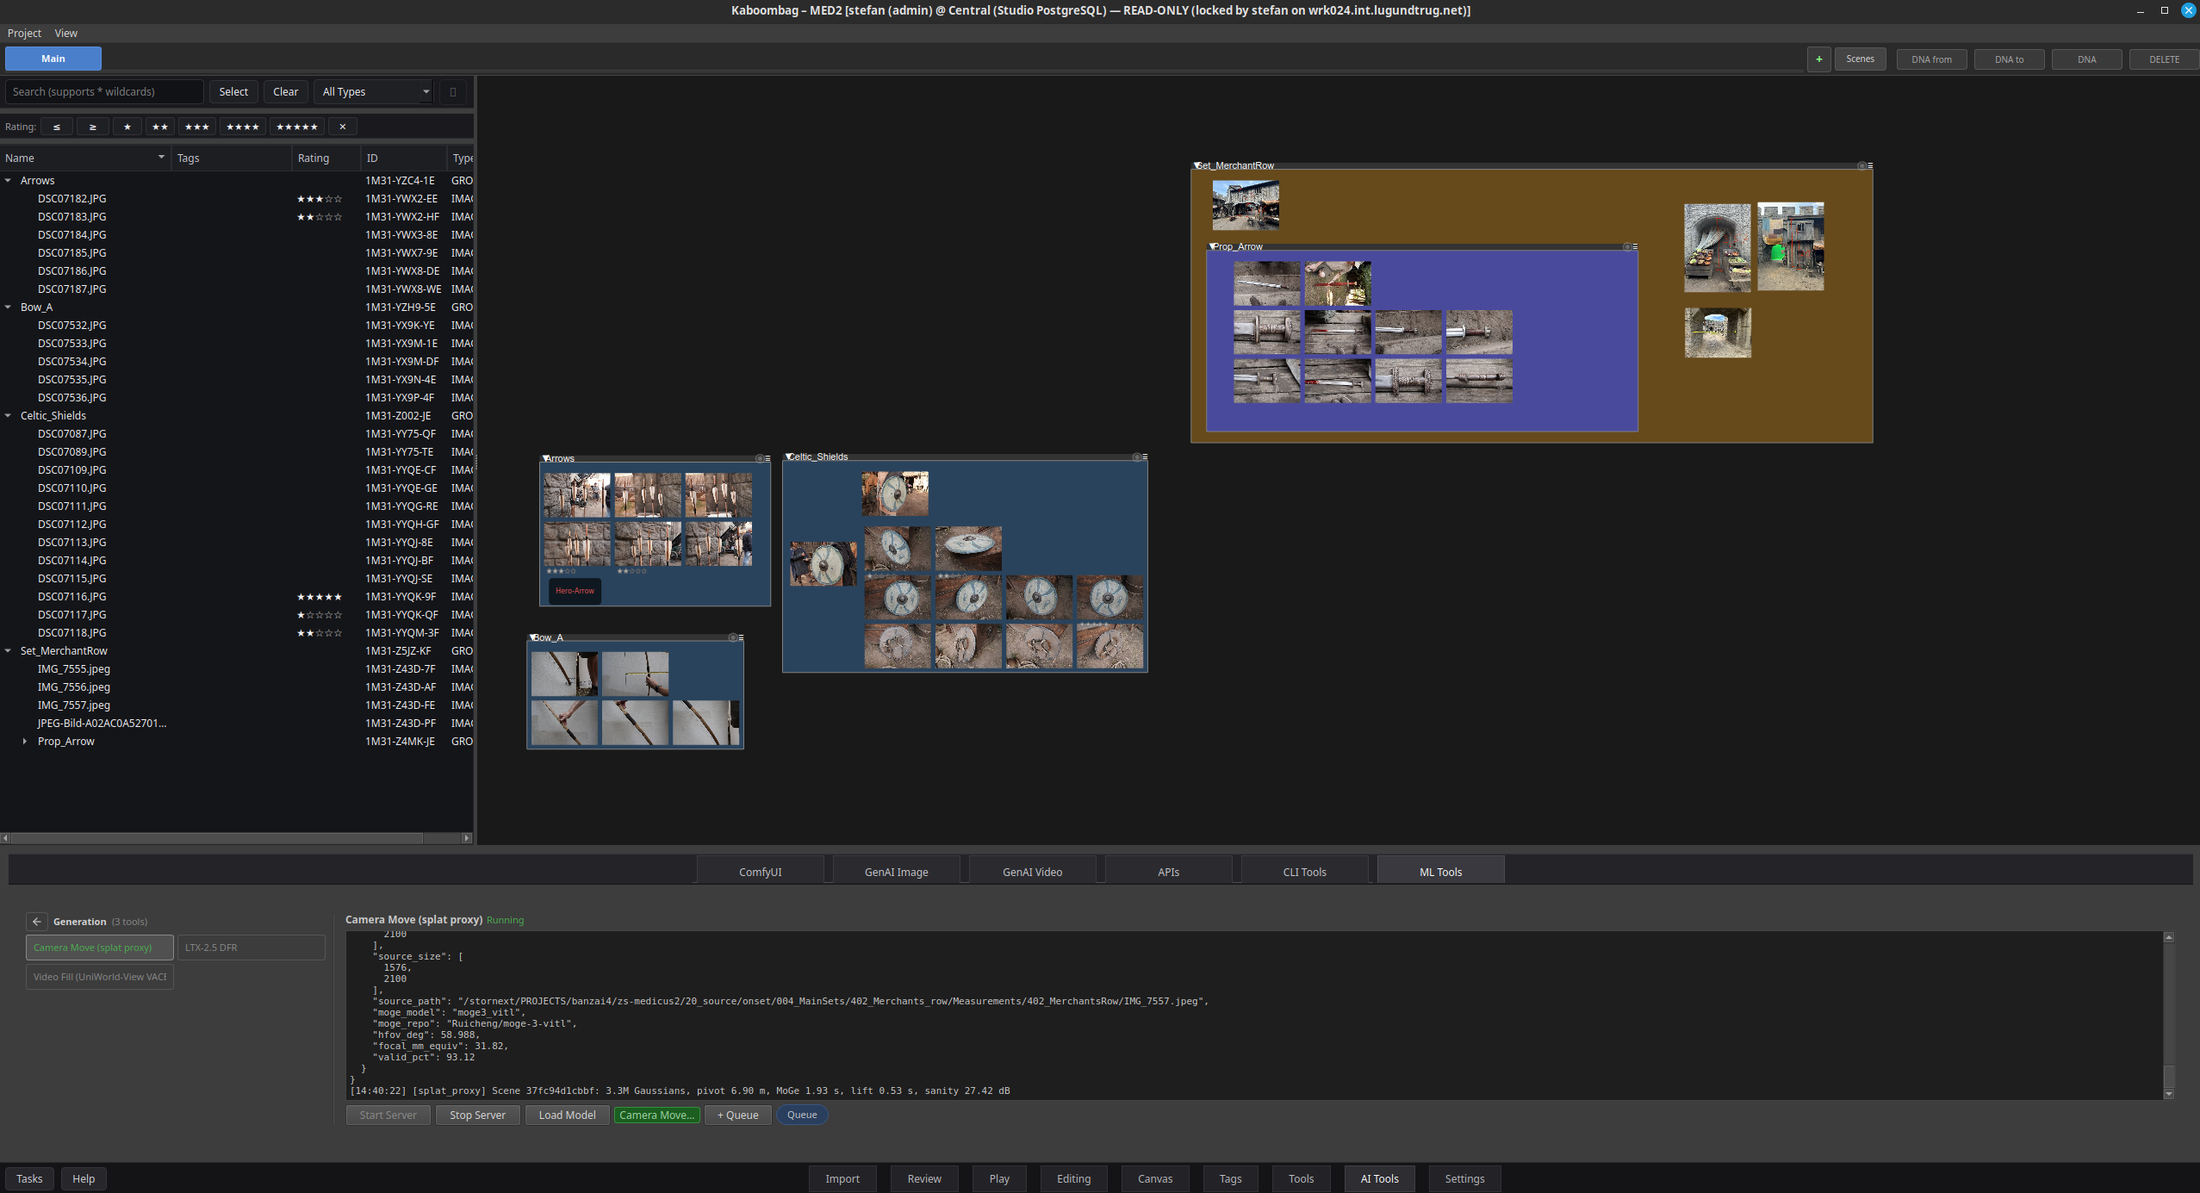2200x1193 pixels.
Task: Open the Project menu
Action: point(24,33)
